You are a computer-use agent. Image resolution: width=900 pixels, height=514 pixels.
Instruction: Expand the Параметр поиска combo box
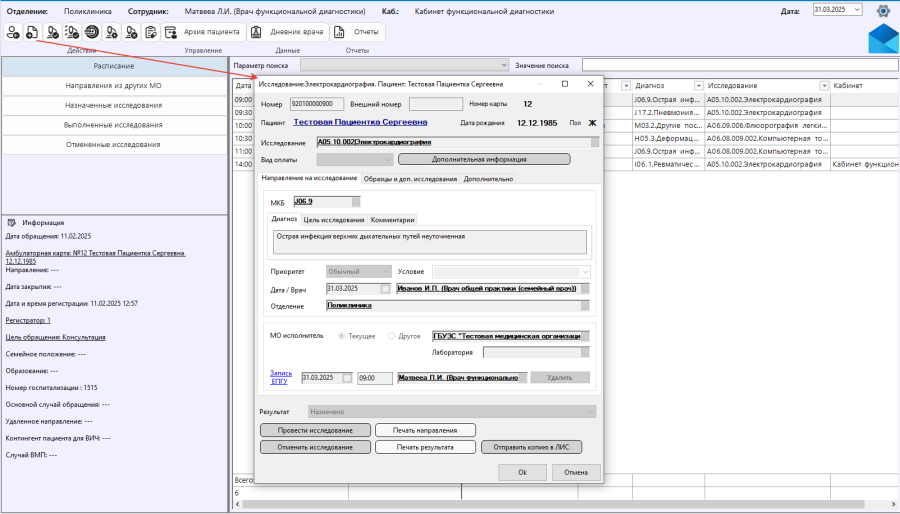click(x=503, y=65)
